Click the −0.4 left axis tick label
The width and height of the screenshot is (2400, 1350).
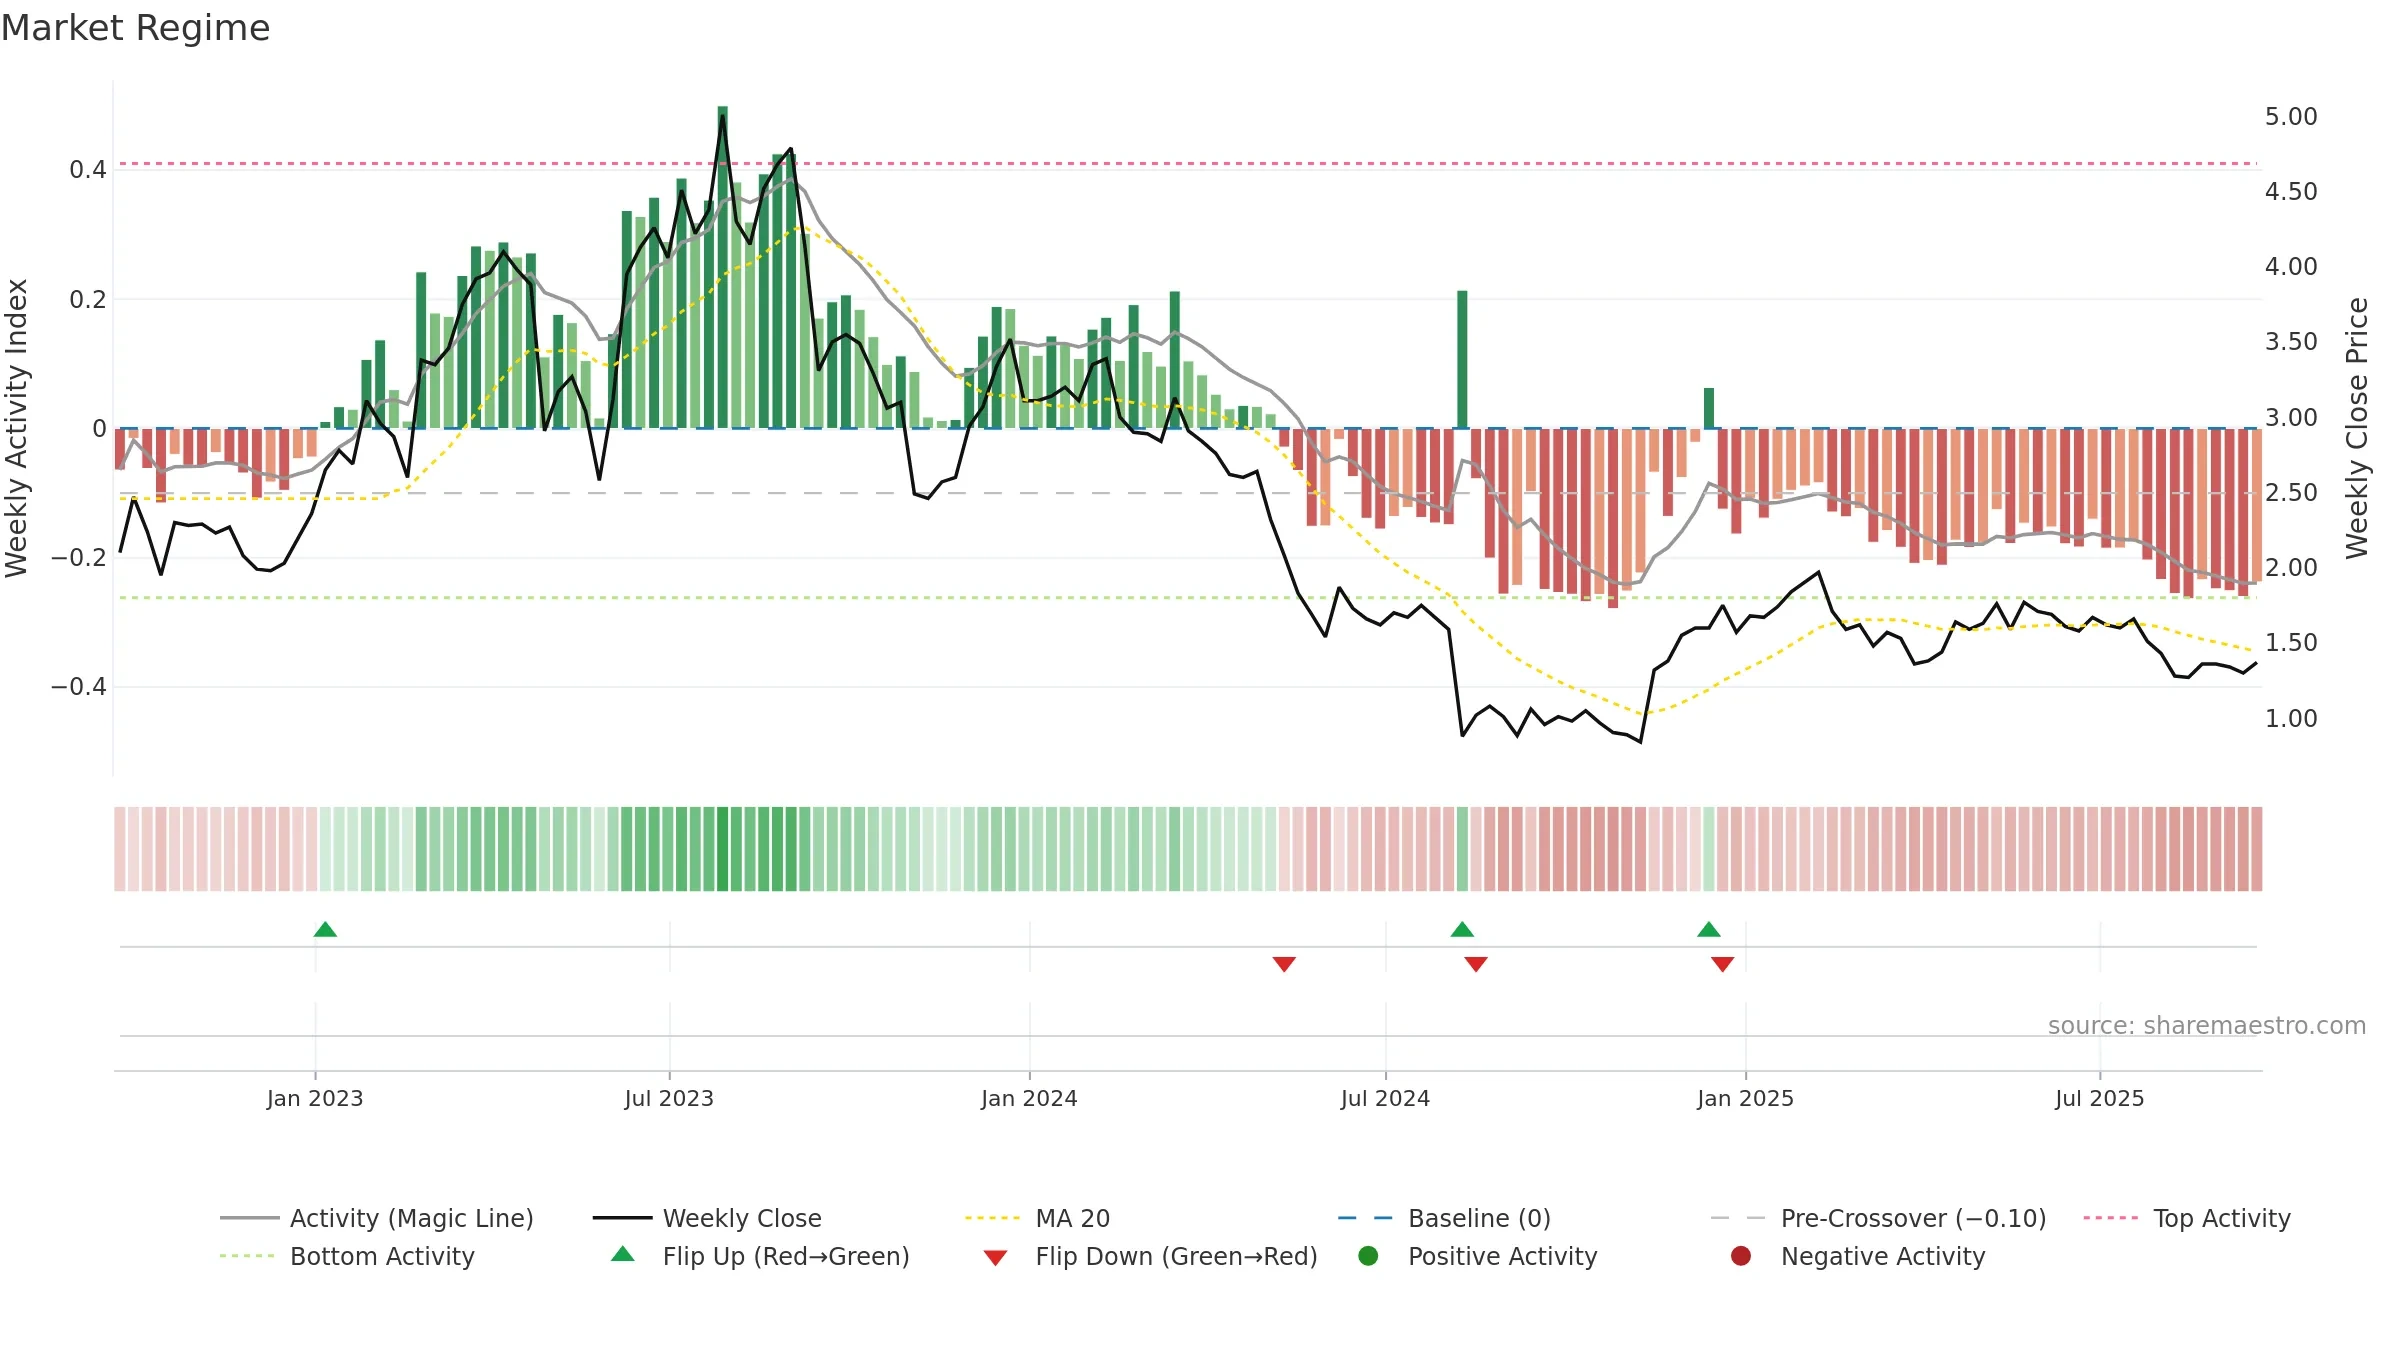pyautogui.click(x=78, y=687)
